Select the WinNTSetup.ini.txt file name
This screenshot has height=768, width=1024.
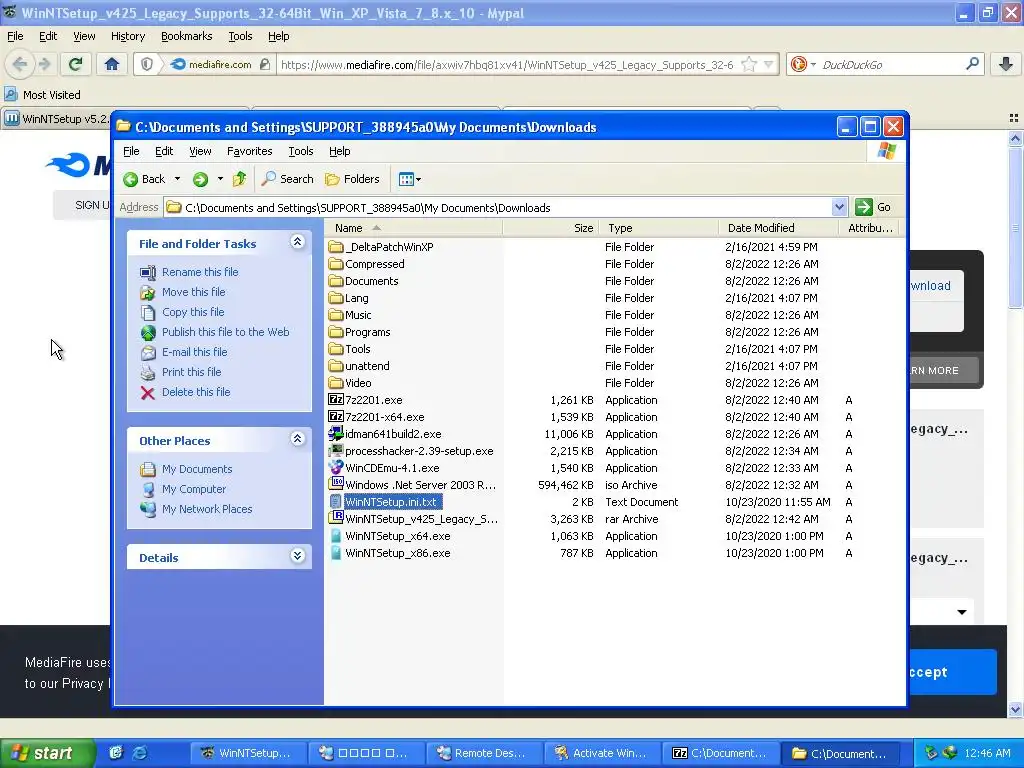point(391,502)
